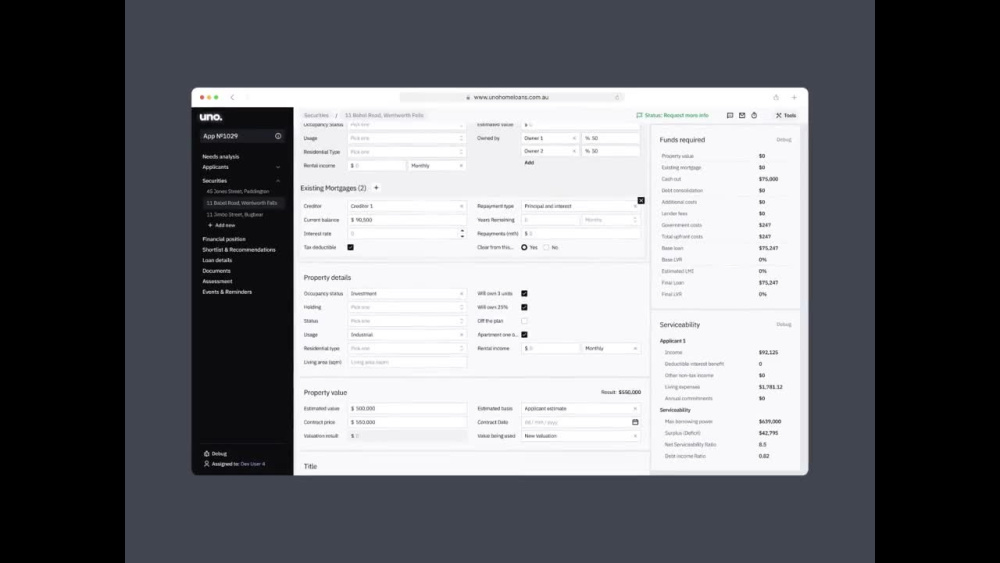
Task: Open Events & Reminders in sidebar
Action: point(227,292)
